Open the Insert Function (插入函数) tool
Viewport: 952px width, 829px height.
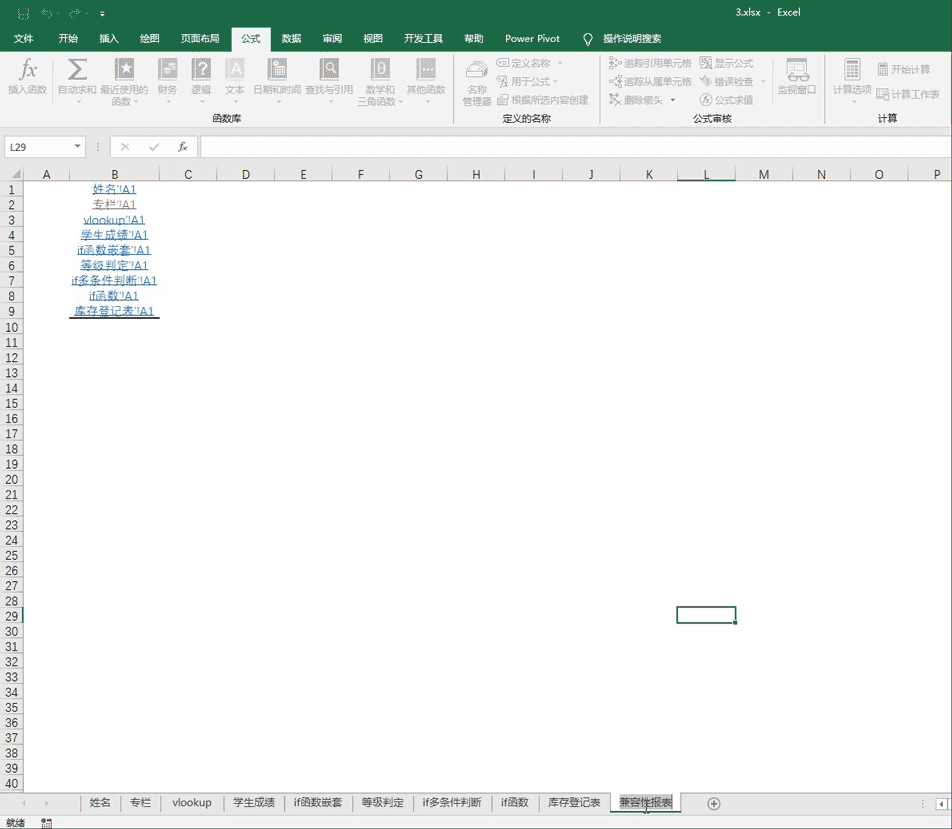point(27,77)
